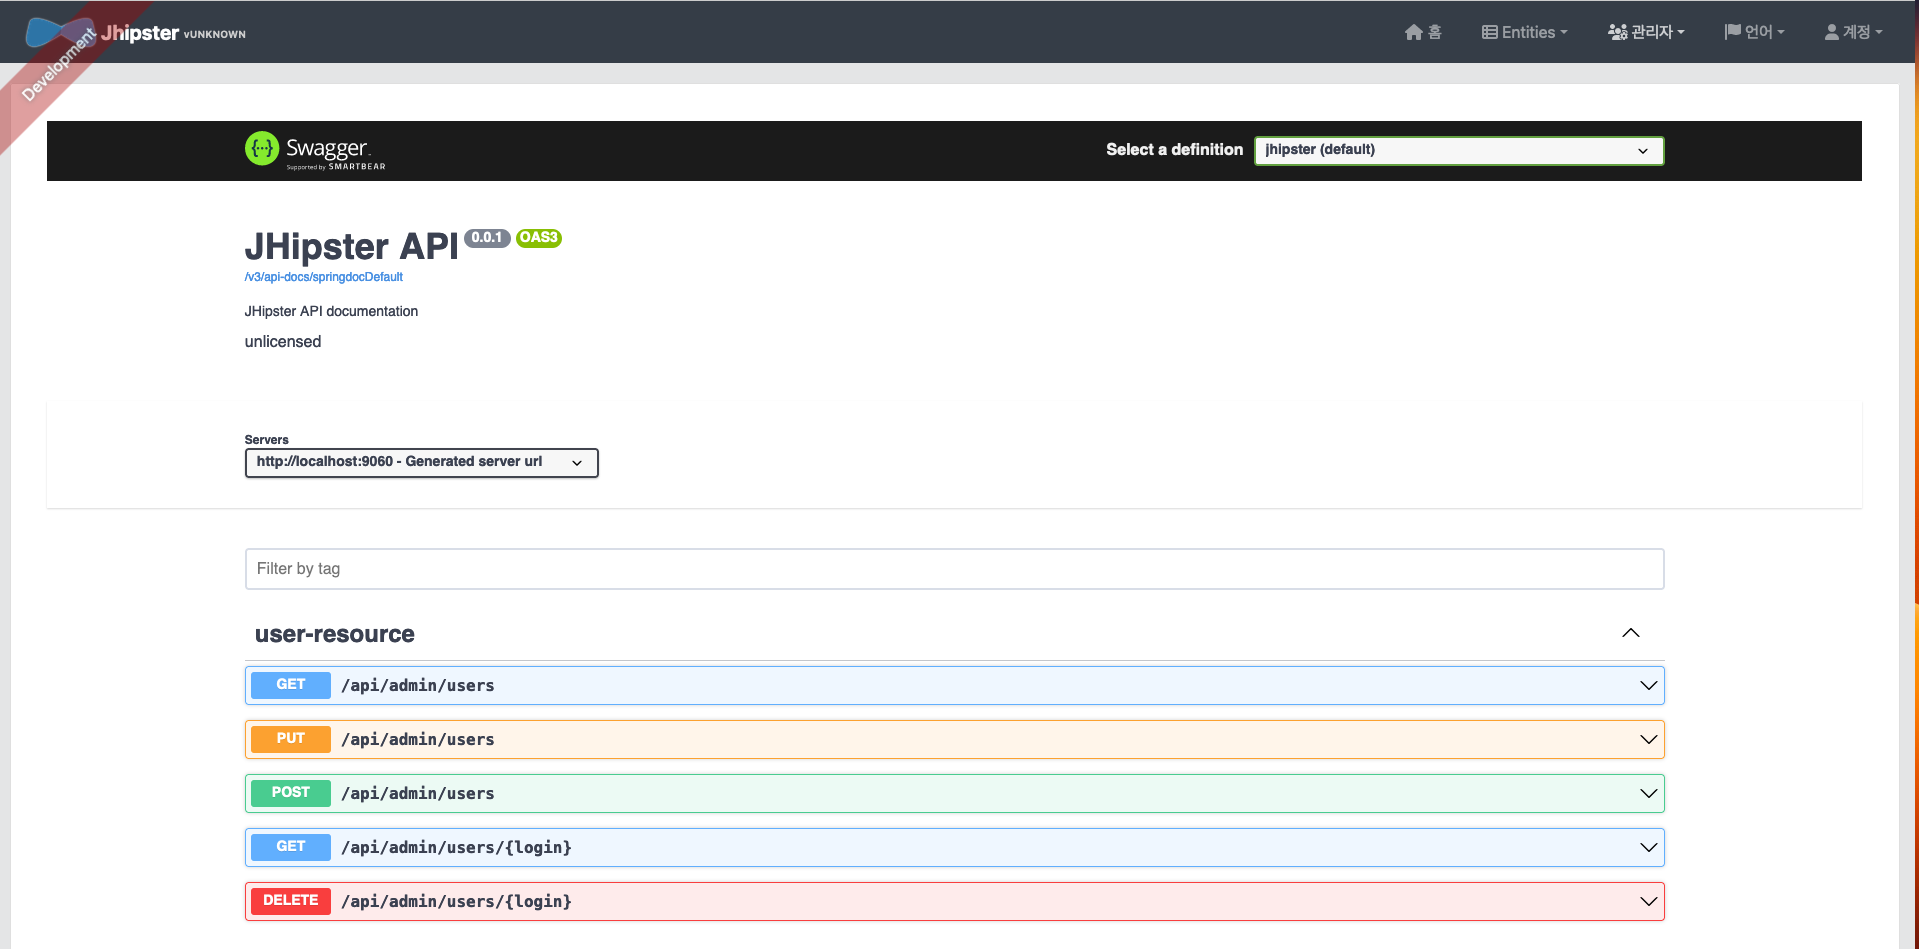Click the vUNKNOWN version label
The height and width of the screenshot is (949, 1919).
[x=215, y=34]
